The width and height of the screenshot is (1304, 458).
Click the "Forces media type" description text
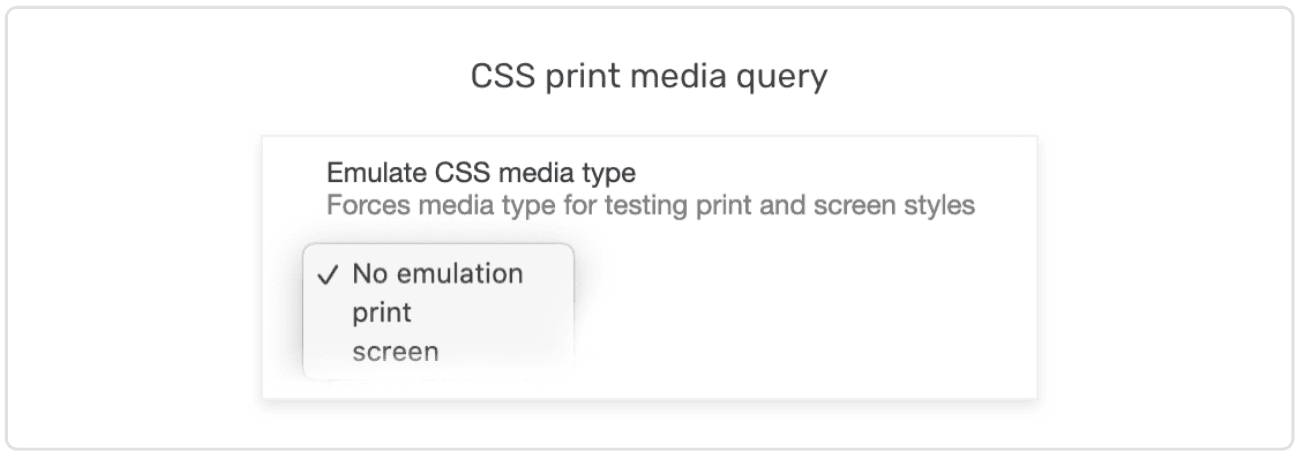pos(650,206)
